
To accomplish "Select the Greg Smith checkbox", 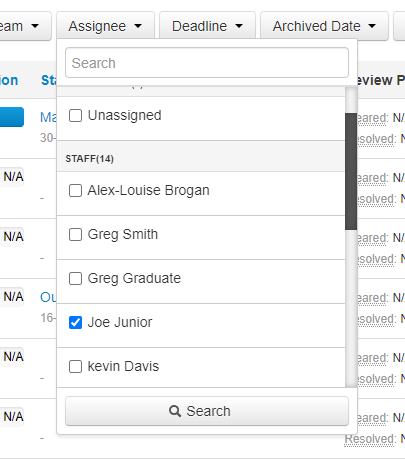I will 75,234.
